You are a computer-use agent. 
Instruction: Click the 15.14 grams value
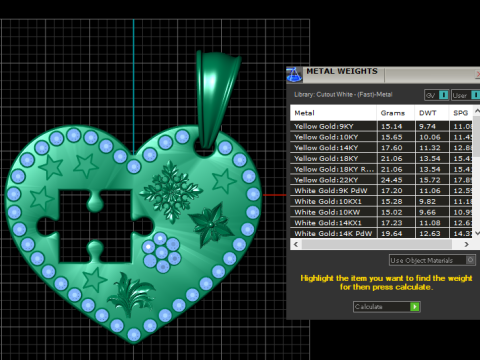(391, 126)
